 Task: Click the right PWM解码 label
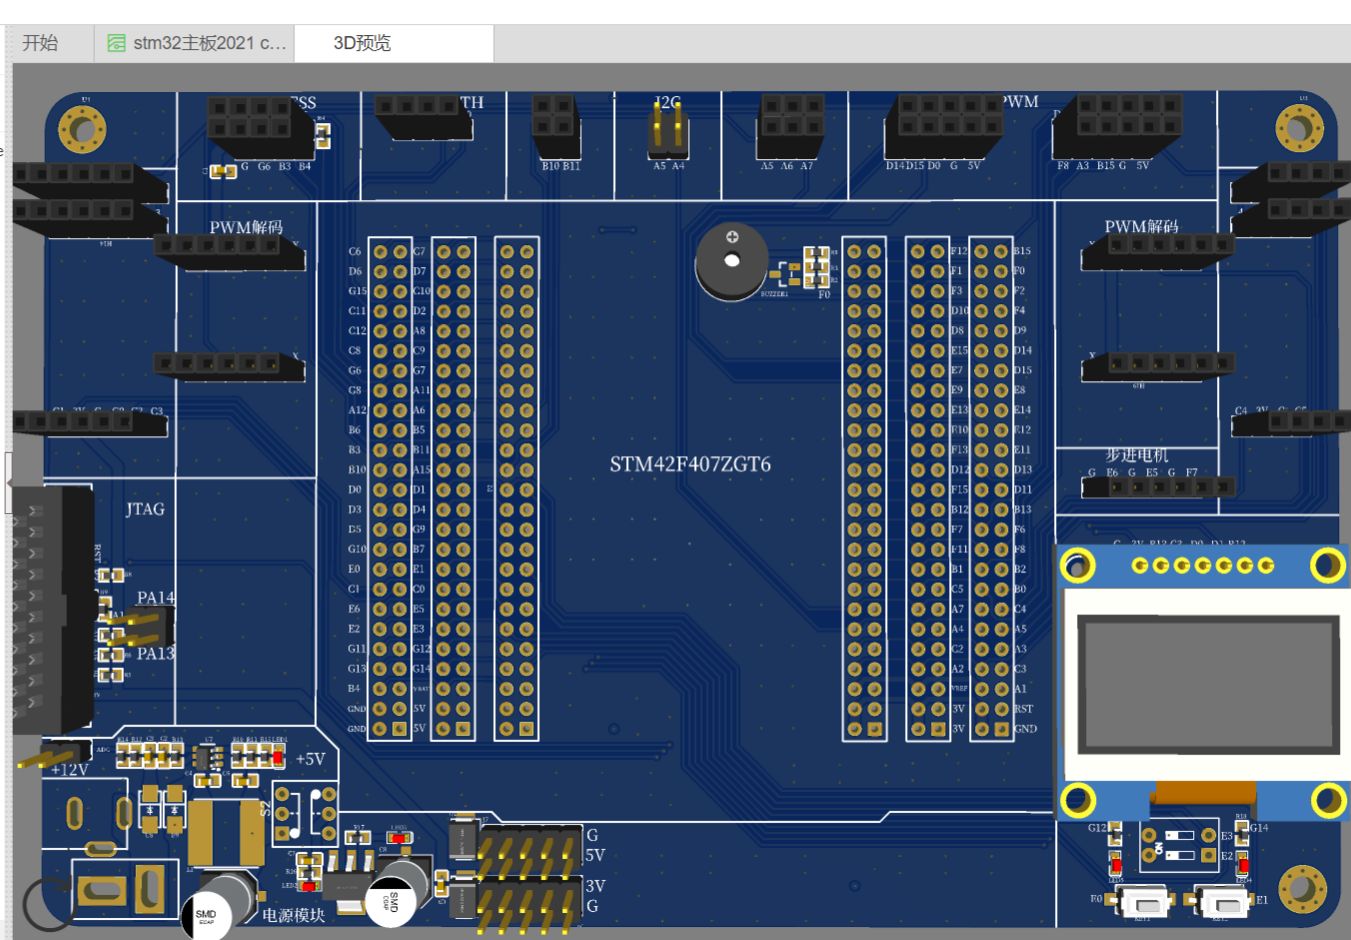coord(1141,227)
